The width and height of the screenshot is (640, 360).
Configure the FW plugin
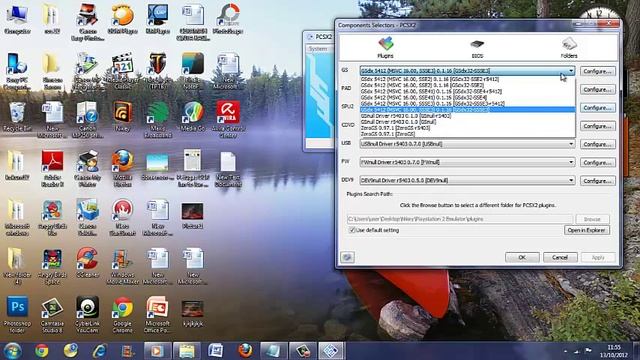(598, 162)
